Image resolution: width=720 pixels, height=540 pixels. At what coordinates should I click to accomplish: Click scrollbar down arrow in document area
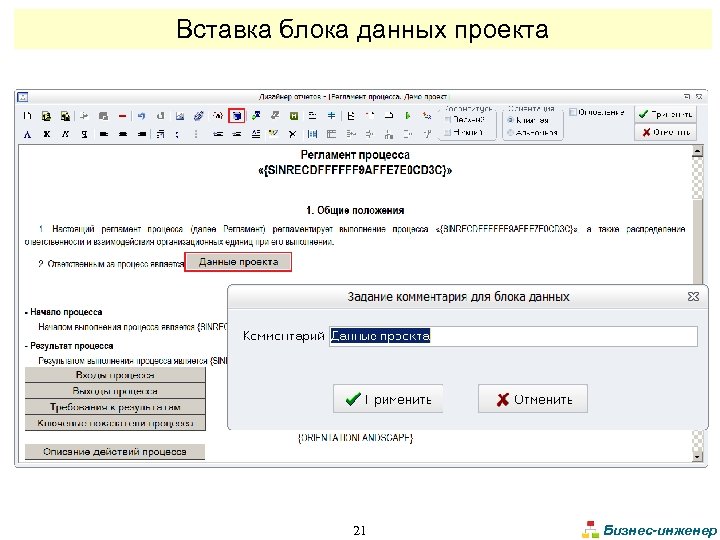coord(698,456)
